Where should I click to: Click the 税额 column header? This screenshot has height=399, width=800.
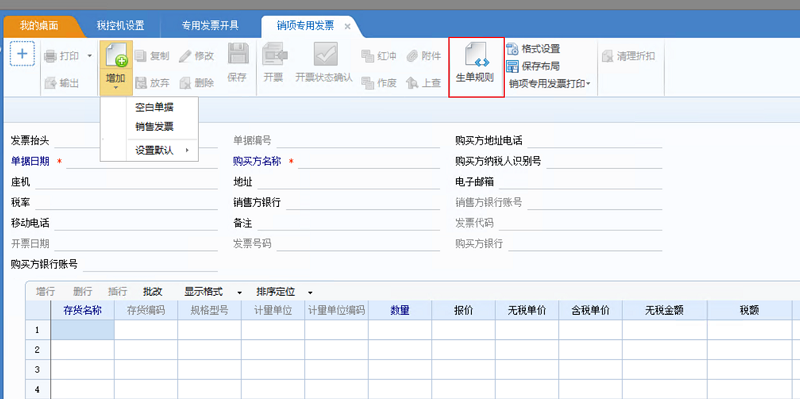(748, 310)
